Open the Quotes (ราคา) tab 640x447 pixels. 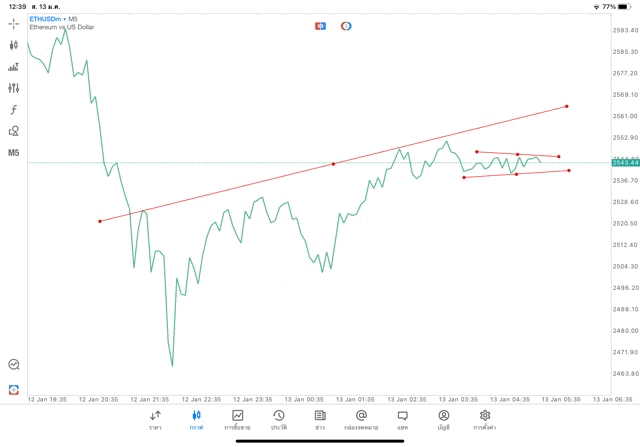(x=155, y=420)
